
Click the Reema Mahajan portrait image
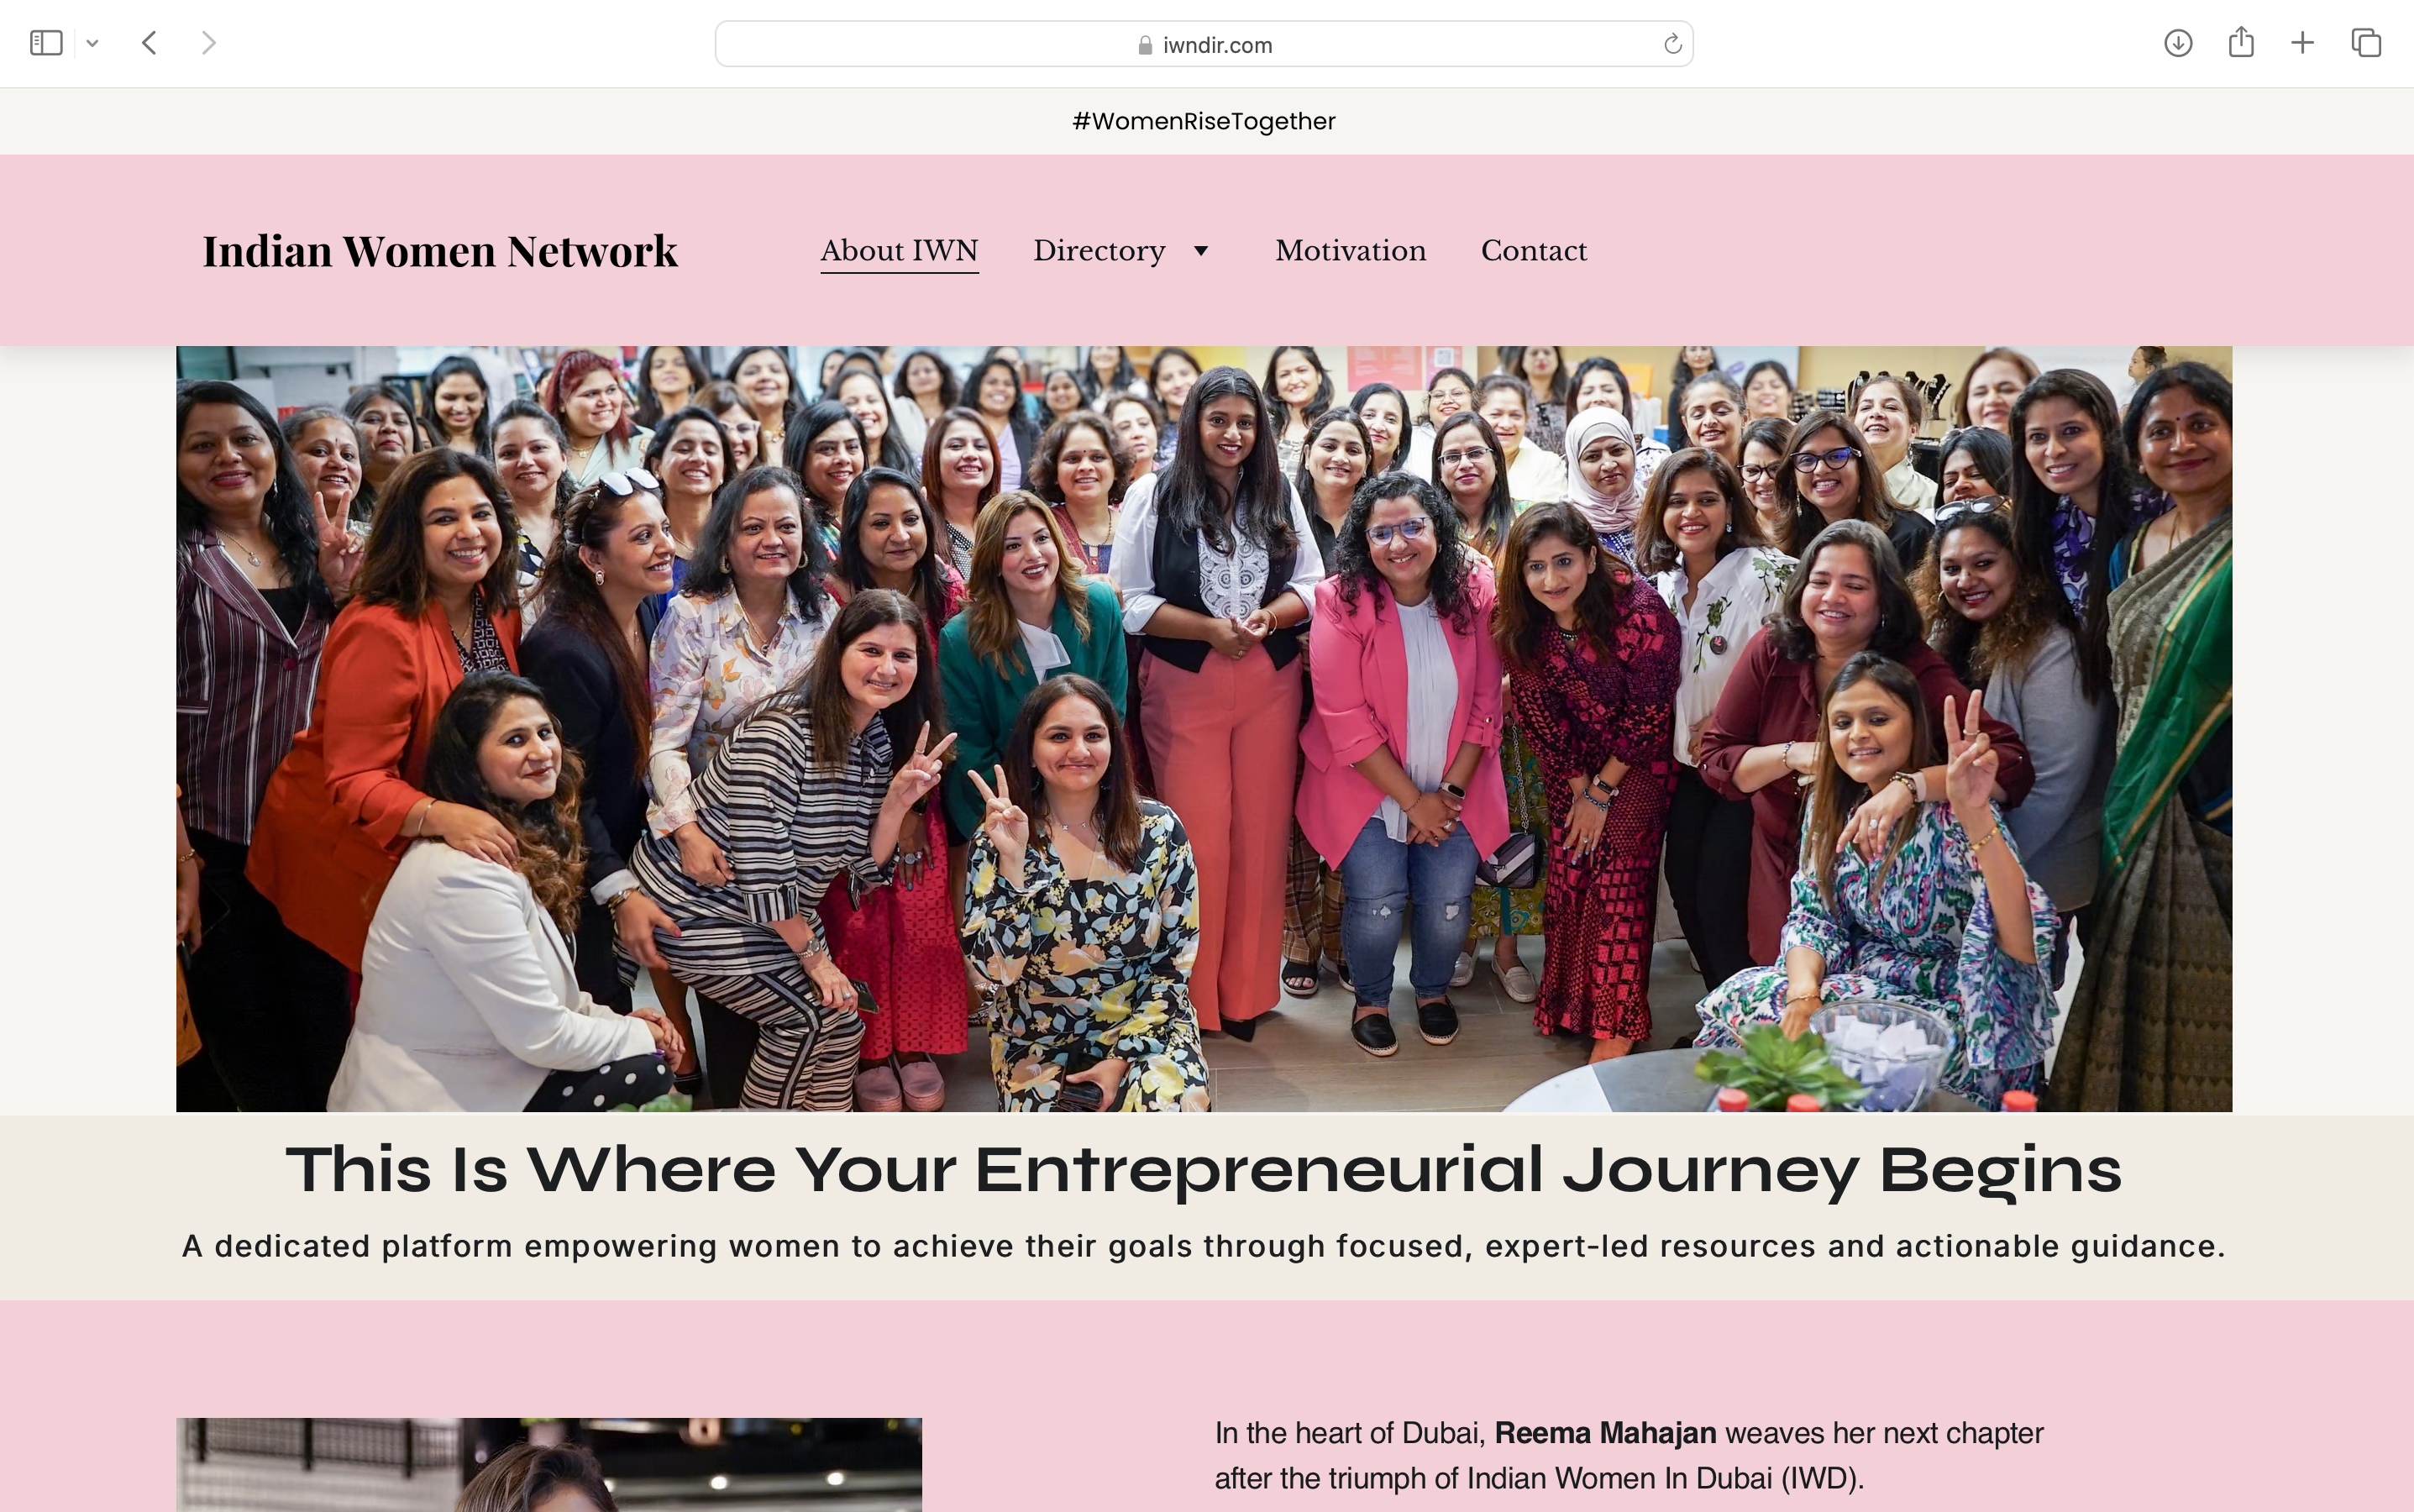[549, 1464]
